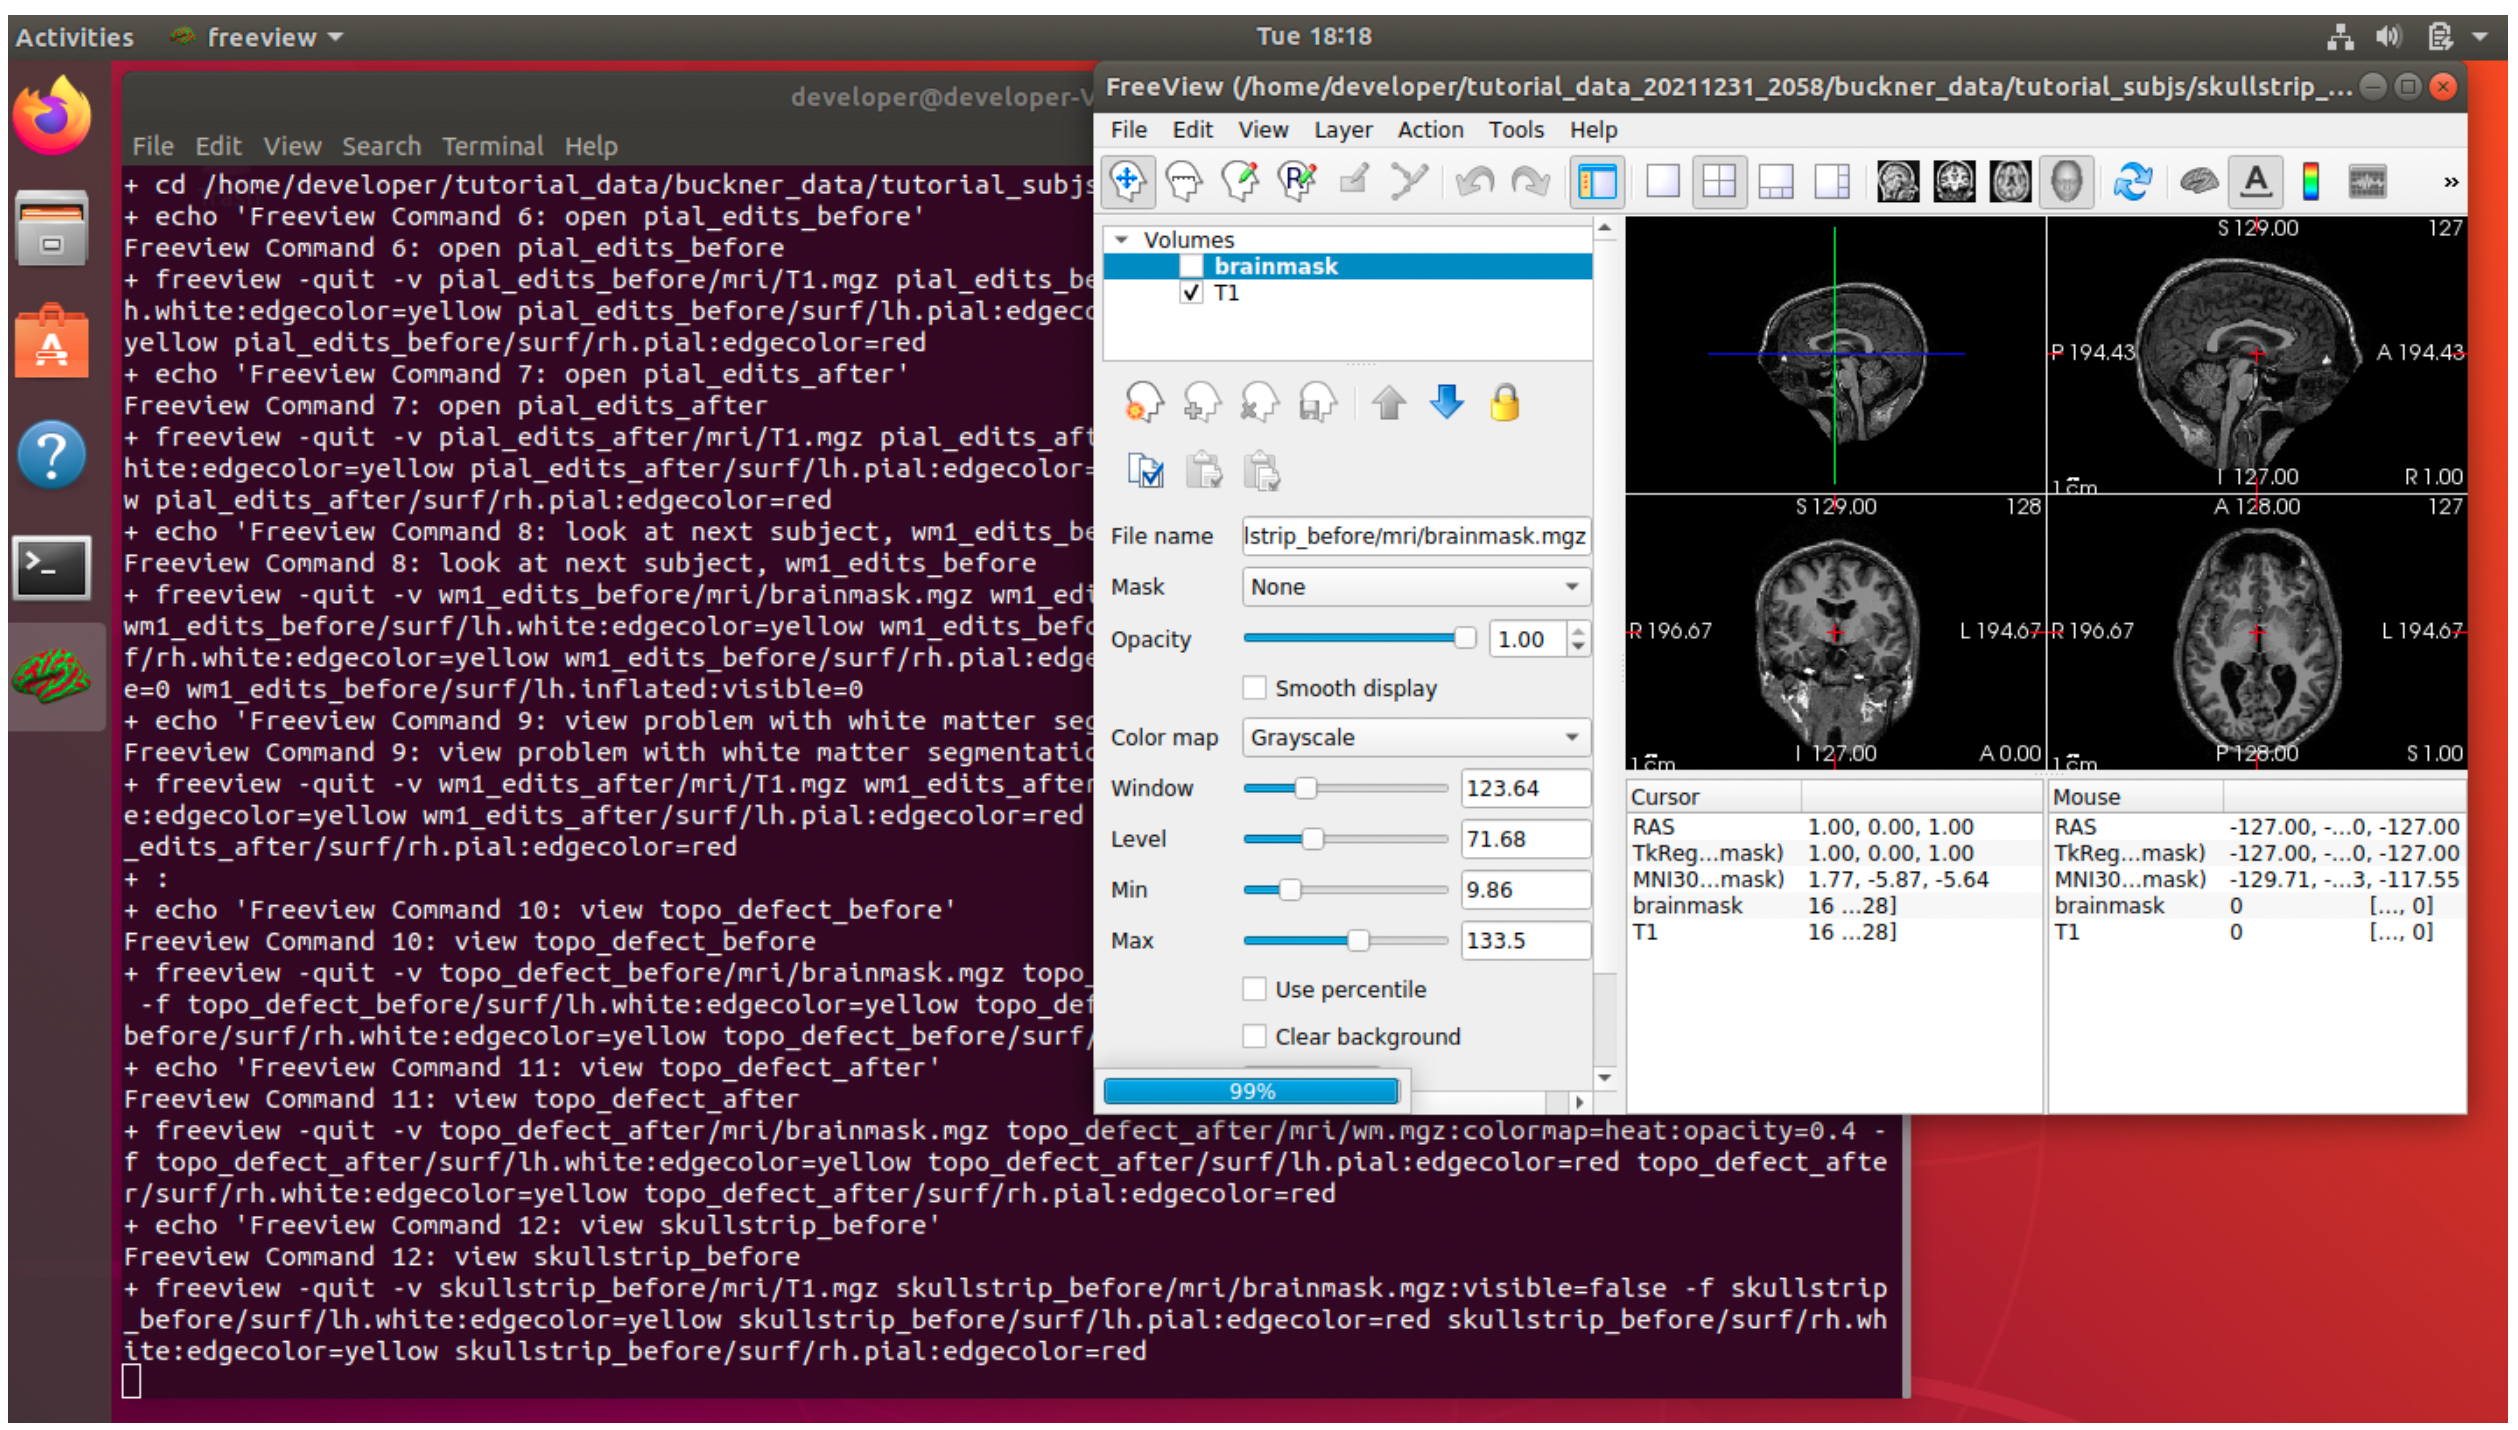Click the Window slider handle
Image resolution: width=2518 pixels, height=1430 pixels.
coord(1305,789)
